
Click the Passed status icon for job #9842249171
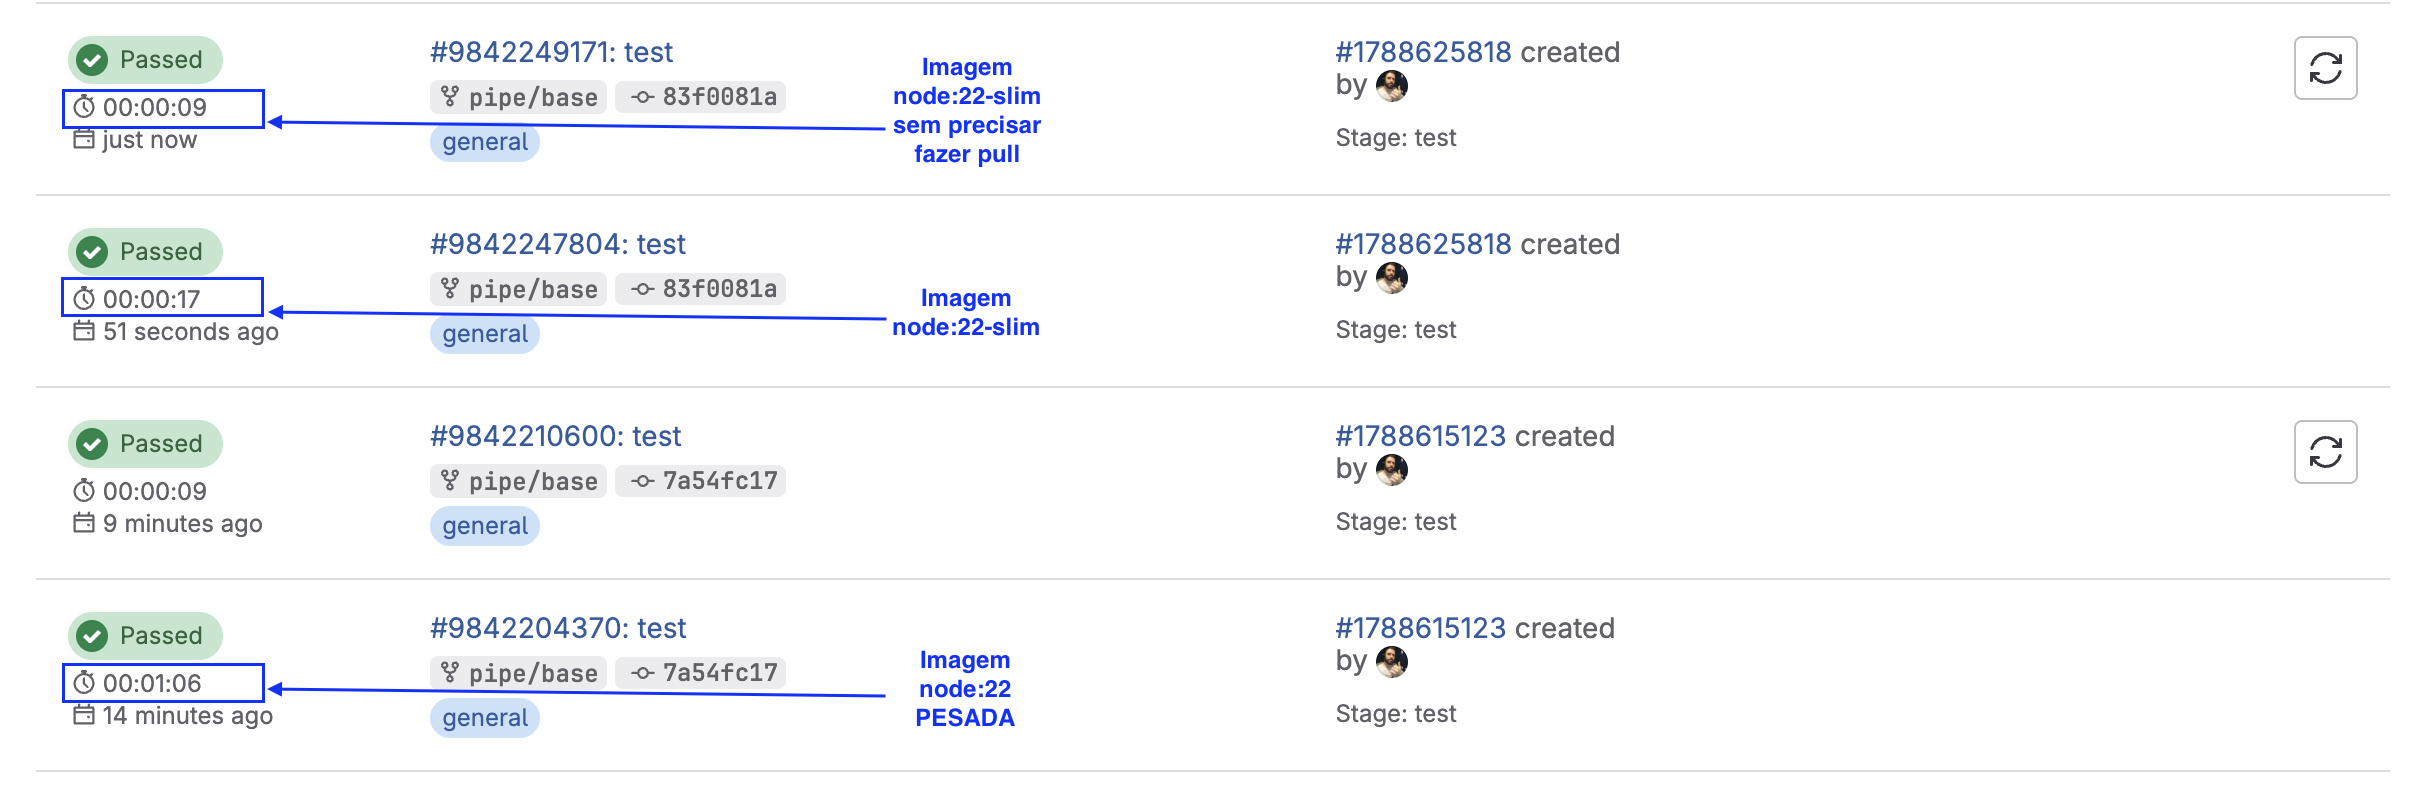point(93,60)
